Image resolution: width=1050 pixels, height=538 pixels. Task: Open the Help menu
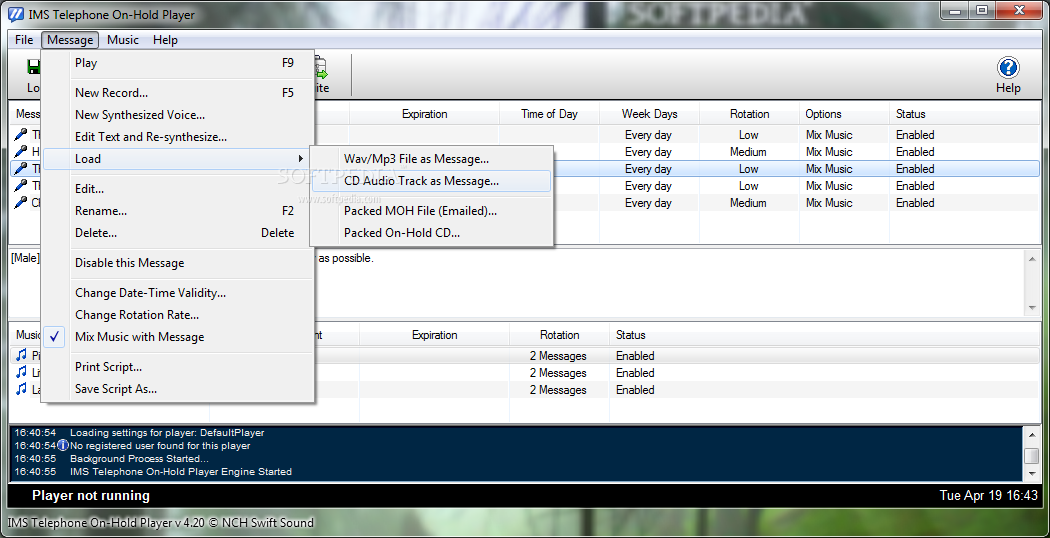[x=165, y=40]
